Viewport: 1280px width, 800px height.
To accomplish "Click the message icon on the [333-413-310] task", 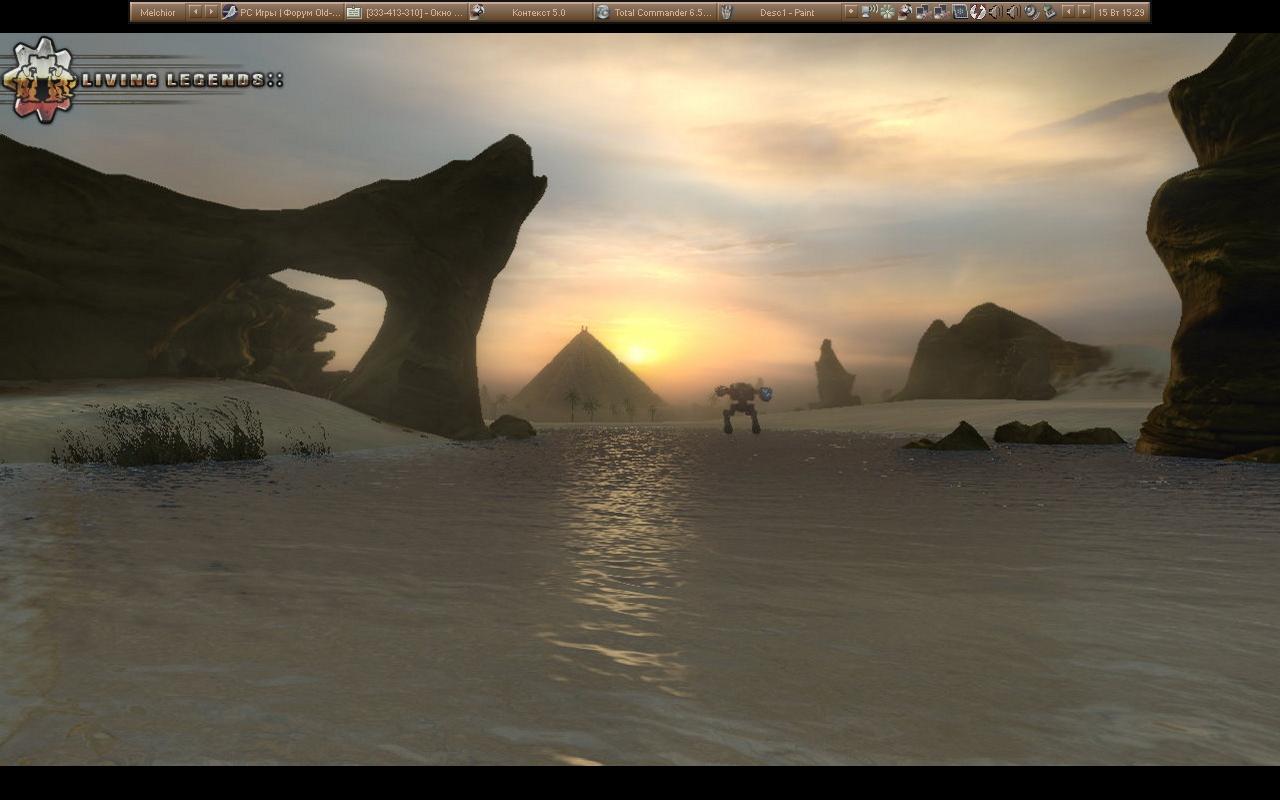I will pyautogui.click(x=354, y=12).
